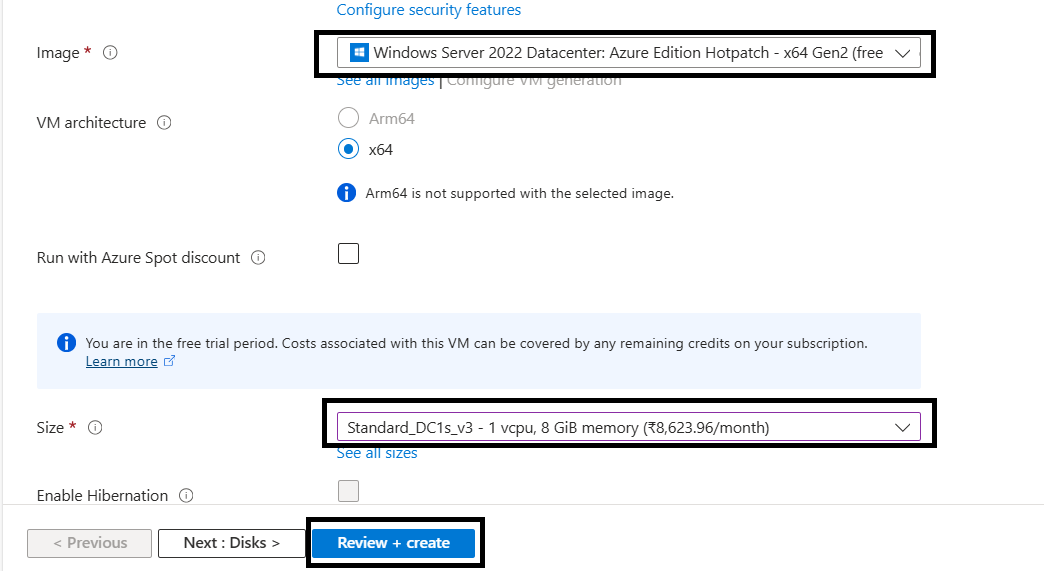Select the x64 architecture radio button
The image size is (1044, 571).
coord(348,149)
